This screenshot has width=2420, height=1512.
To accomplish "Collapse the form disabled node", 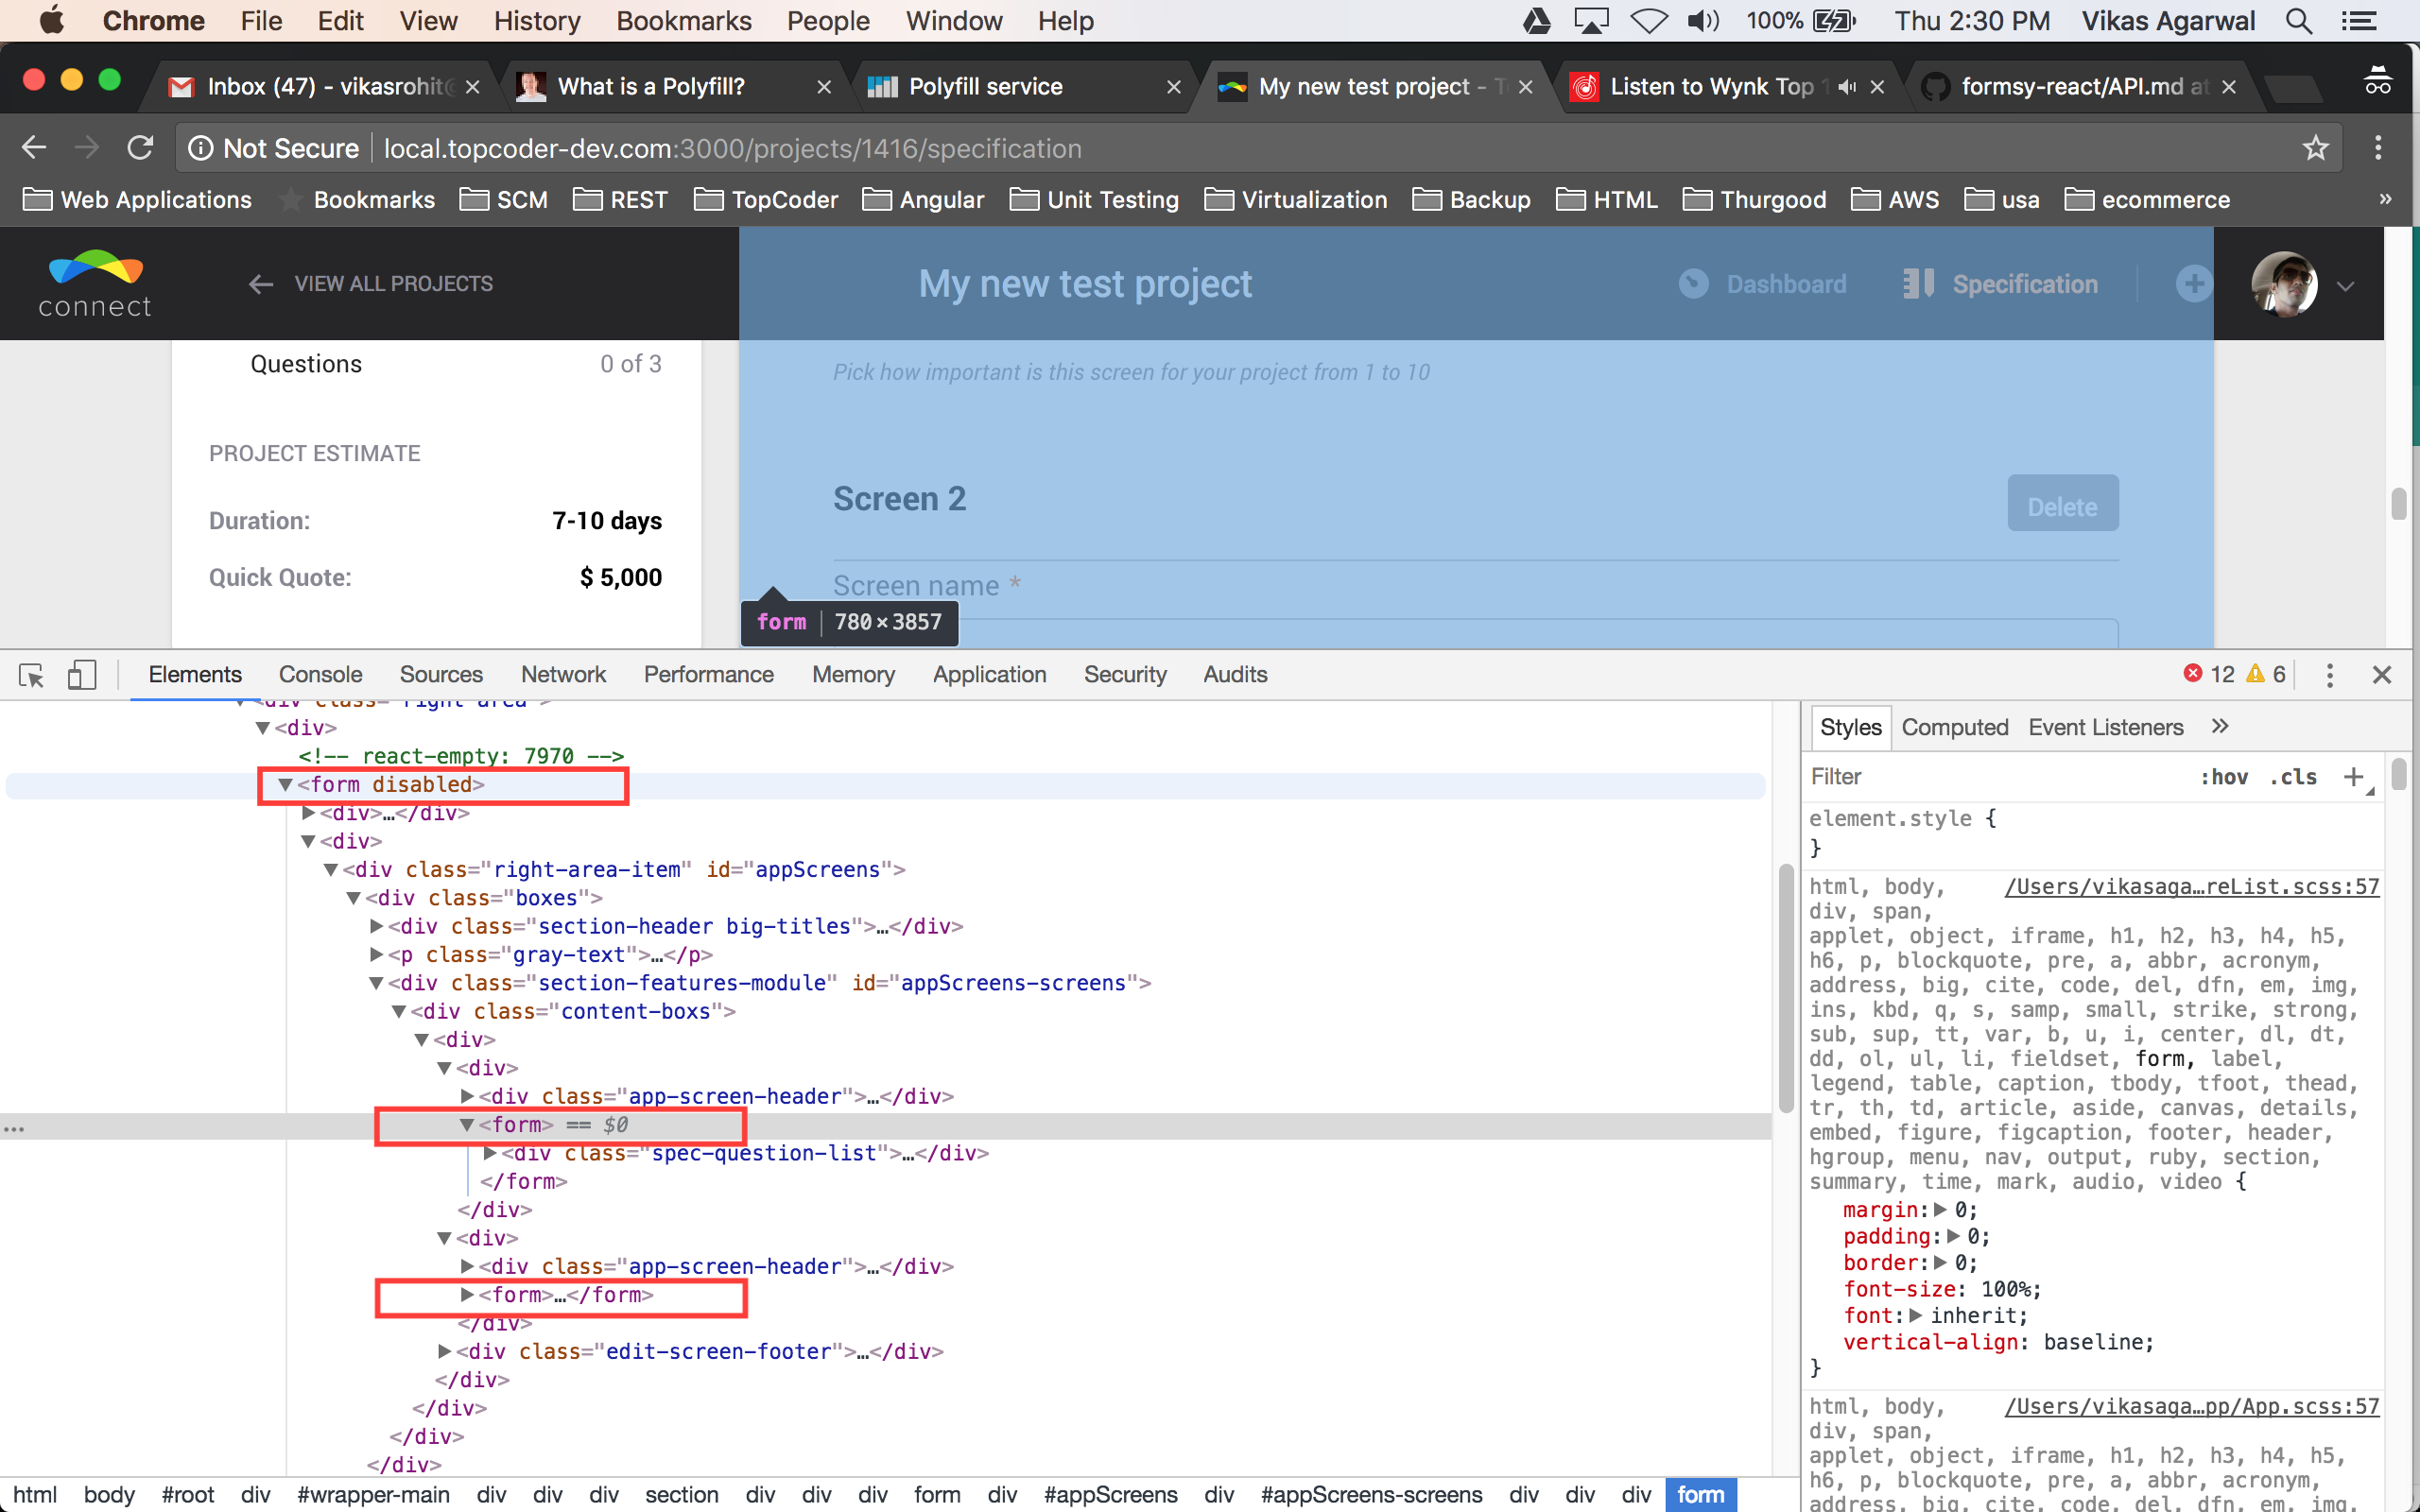I will (285, 785).
